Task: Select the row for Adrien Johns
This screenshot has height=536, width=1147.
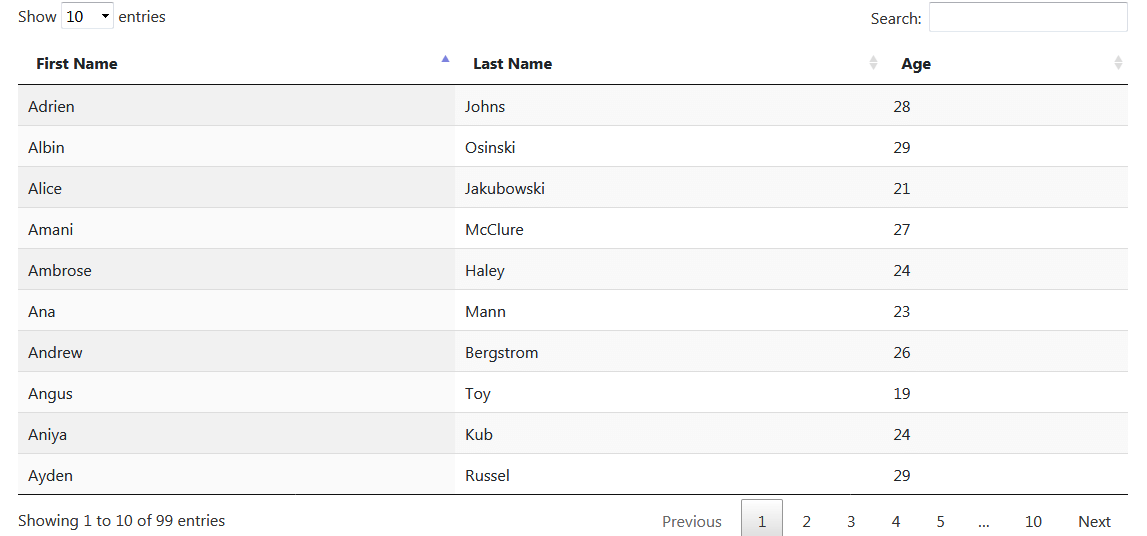Action: pos(573,106)
